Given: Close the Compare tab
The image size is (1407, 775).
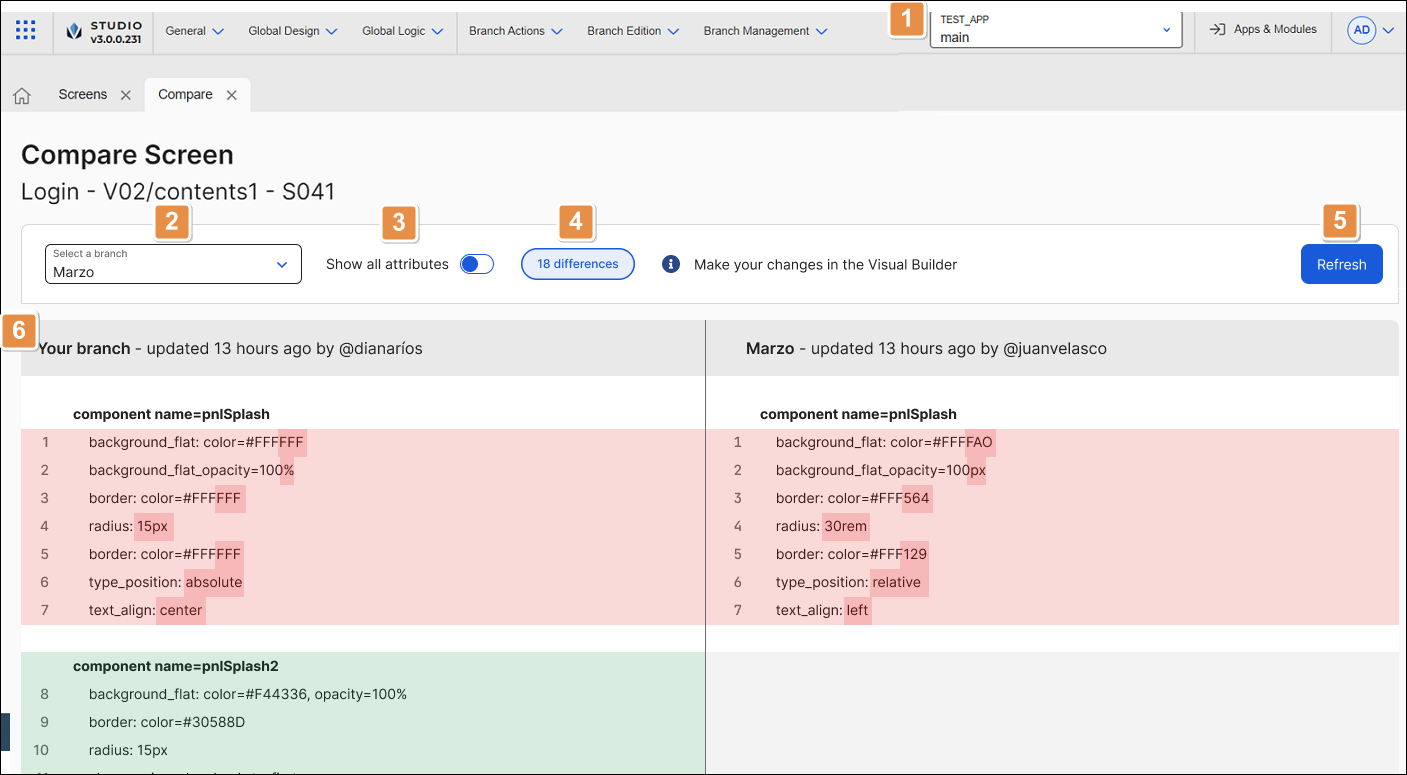Looking at the screenshot, I should (231, 95).
